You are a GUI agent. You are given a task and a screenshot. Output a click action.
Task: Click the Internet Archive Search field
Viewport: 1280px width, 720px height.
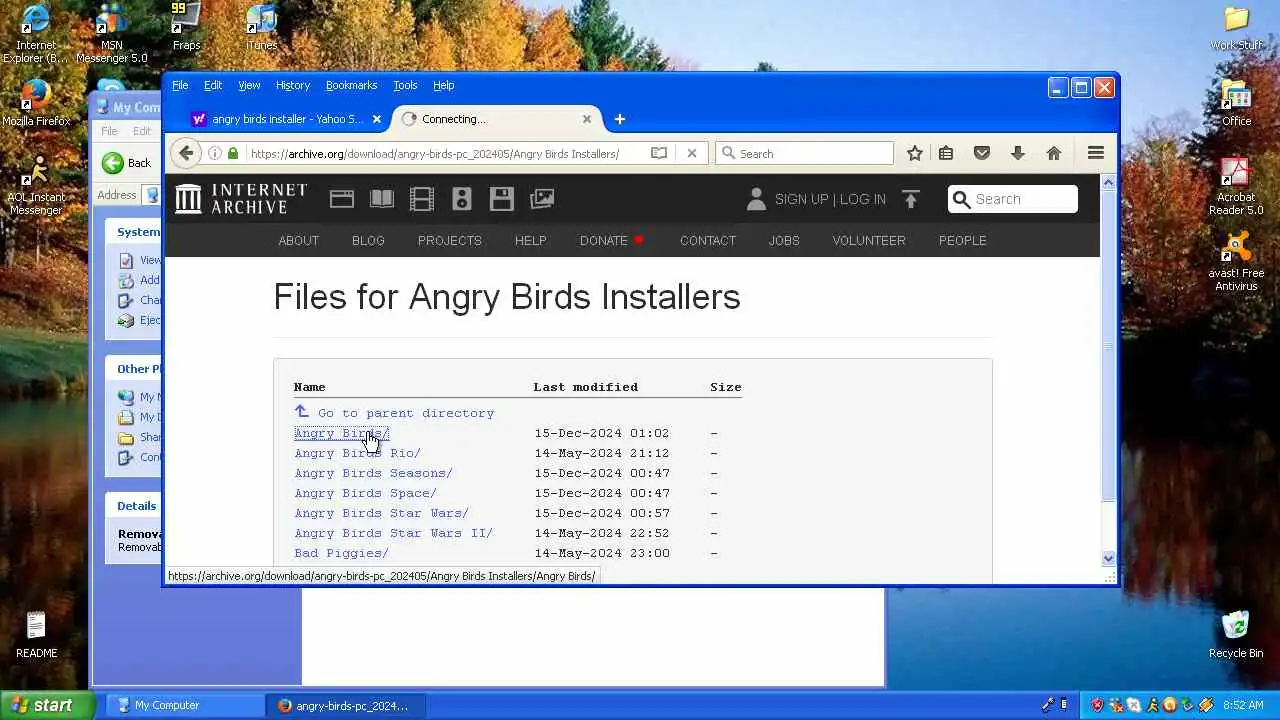coord(1013,199)
